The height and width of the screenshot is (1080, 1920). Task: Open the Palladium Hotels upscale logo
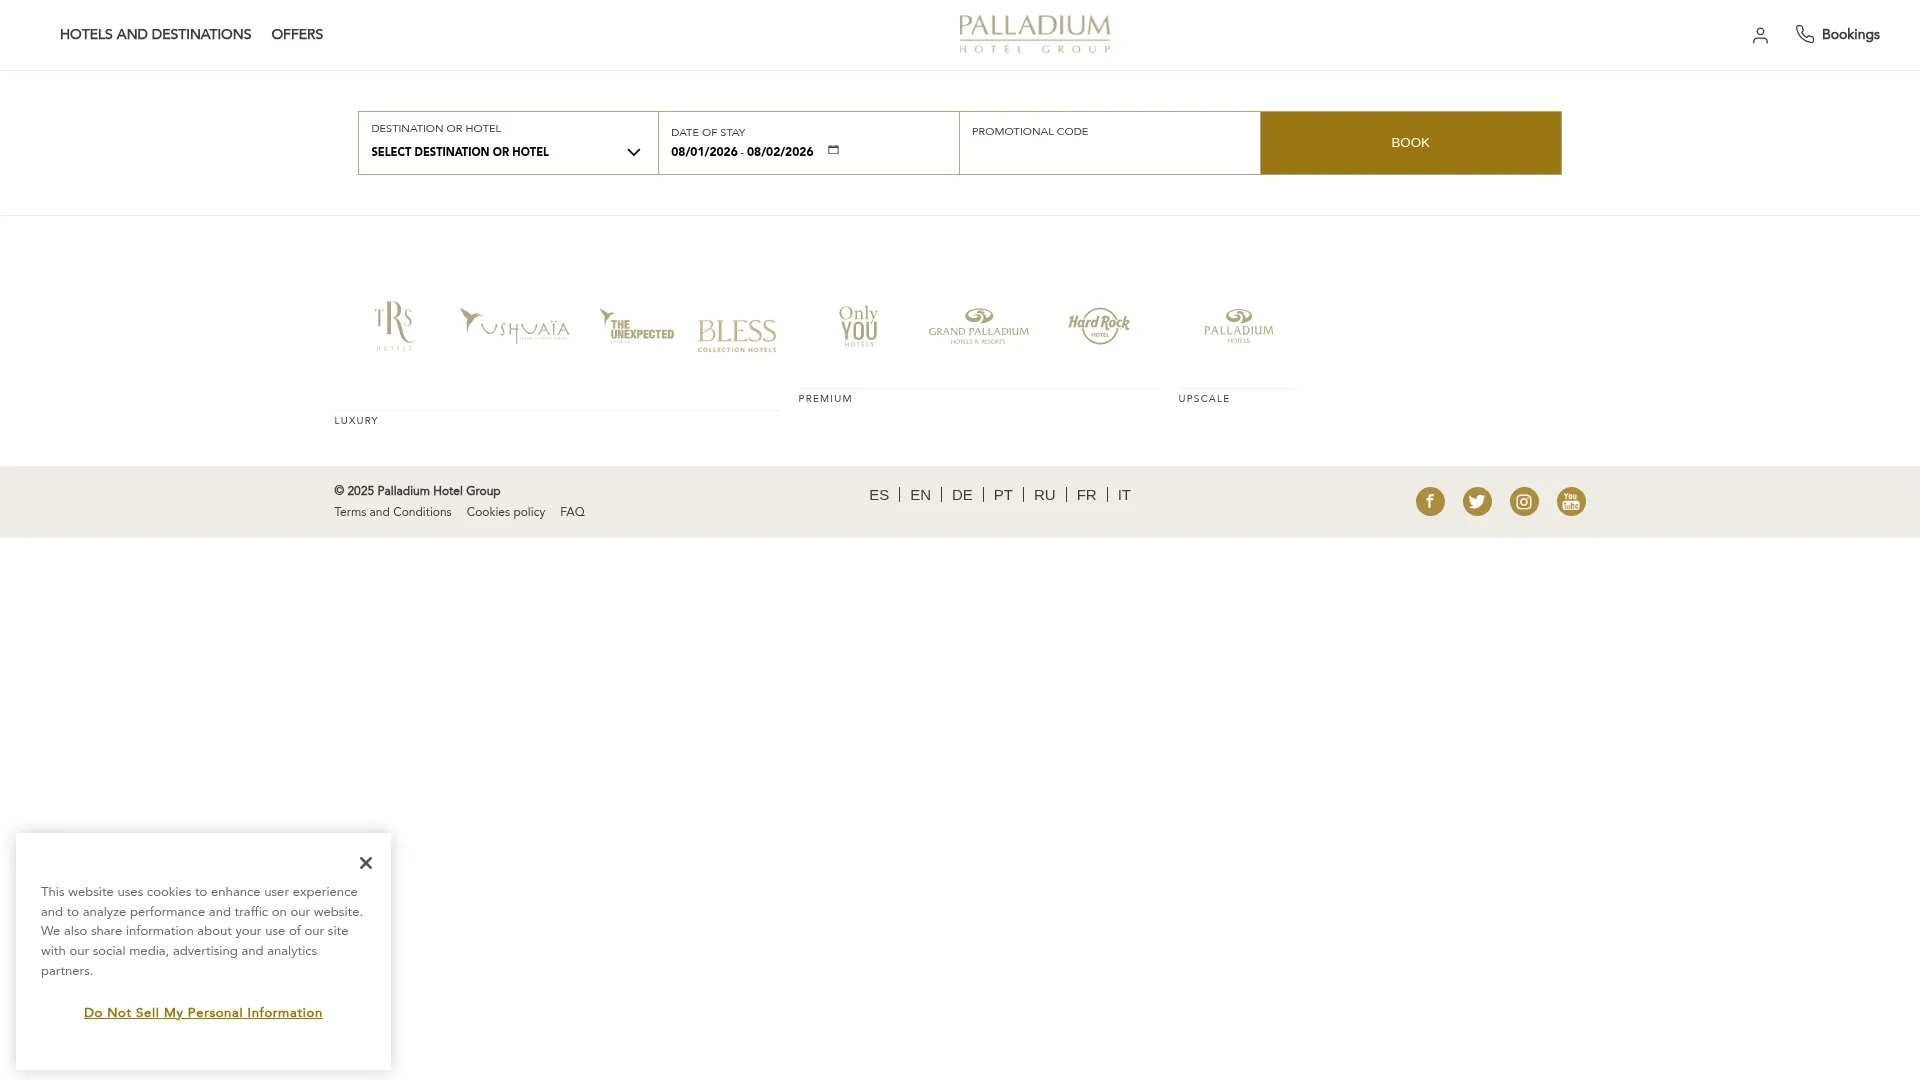tap(1238, 326)
